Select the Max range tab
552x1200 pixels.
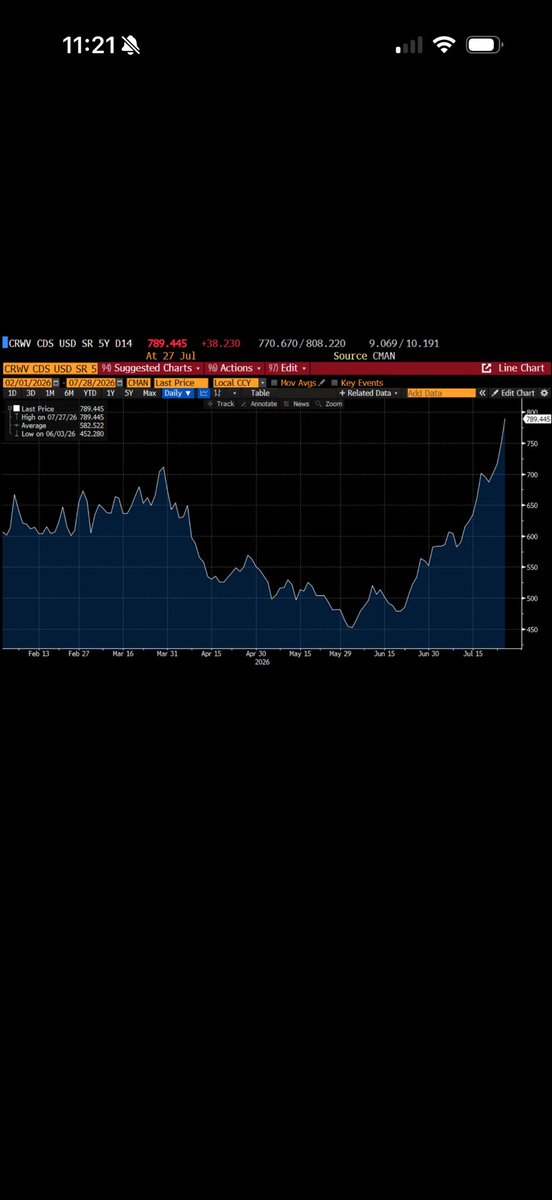tap(149, 393)
